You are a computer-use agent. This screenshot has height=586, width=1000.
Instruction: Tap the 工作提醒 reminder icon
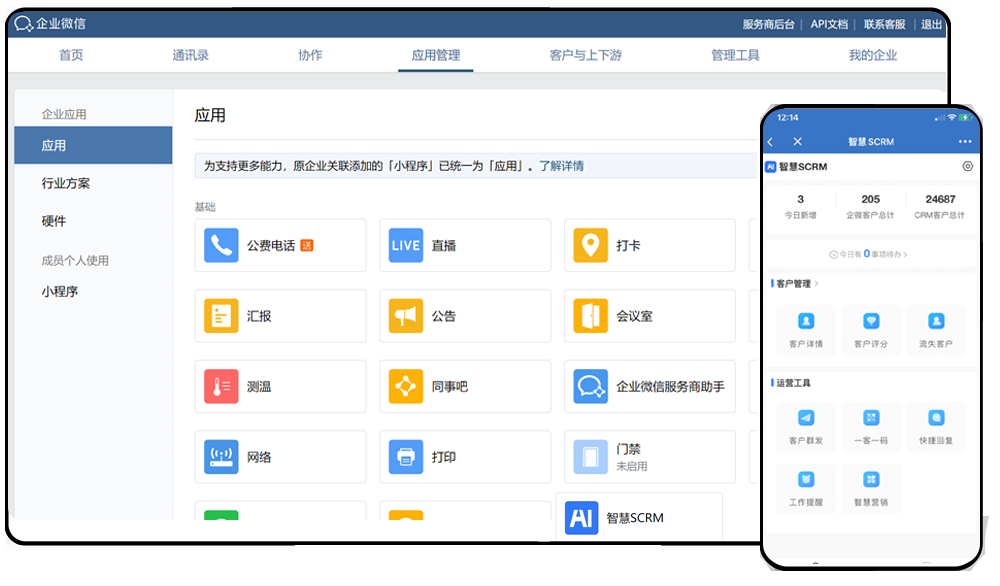[806, 480]
